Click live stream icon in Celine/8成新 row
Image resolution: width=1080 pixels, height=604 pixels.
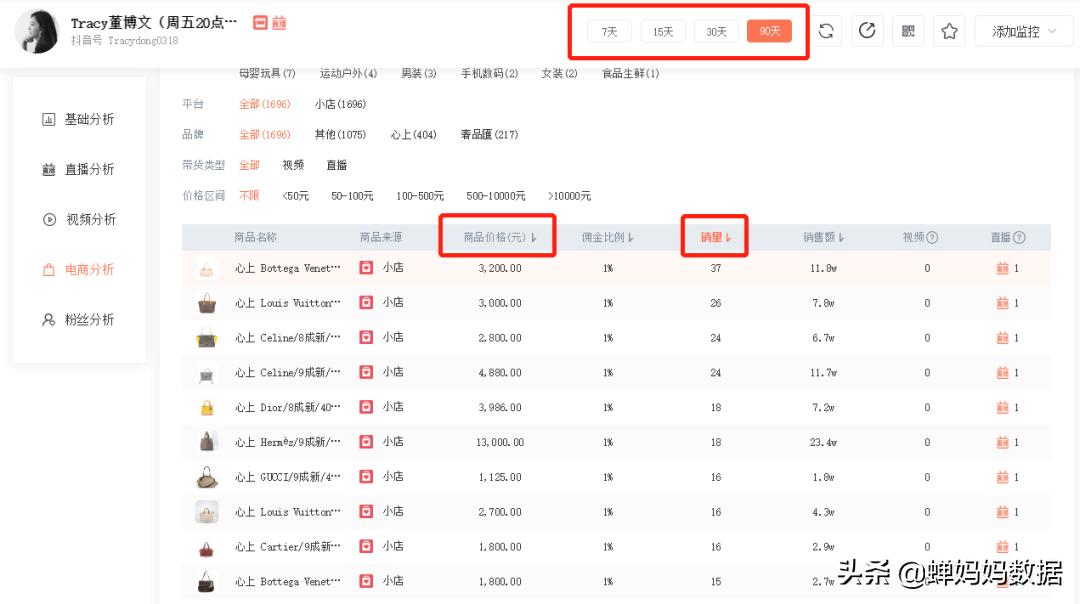click(1002, 337)
